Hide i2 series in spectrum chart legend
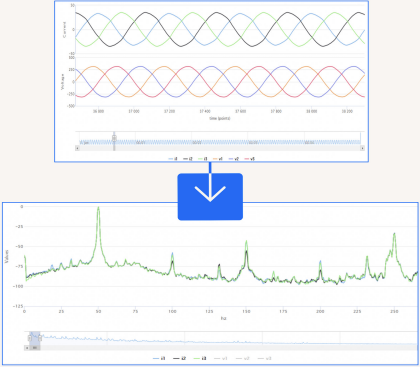This screenshot has height=367, width=420. click(180, 358)
